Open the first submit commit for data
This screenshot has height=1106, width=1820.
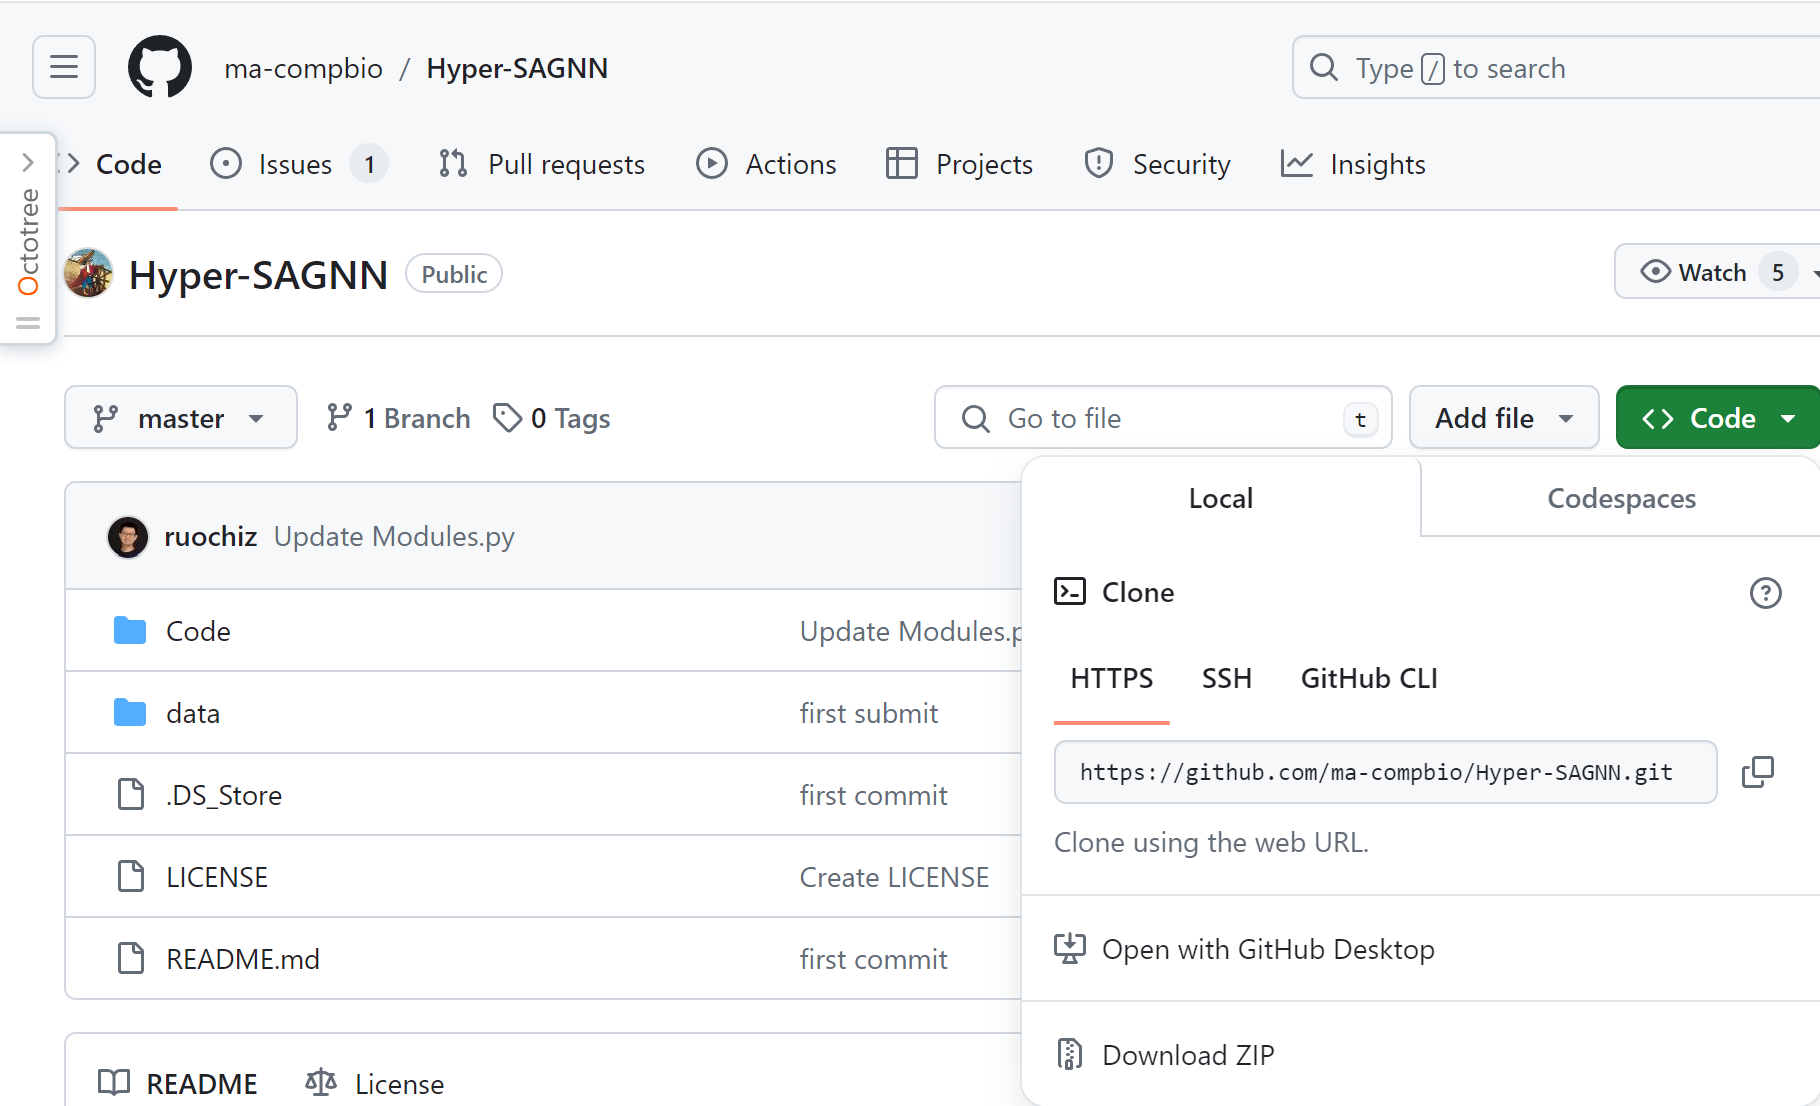[x=869, y=713]
